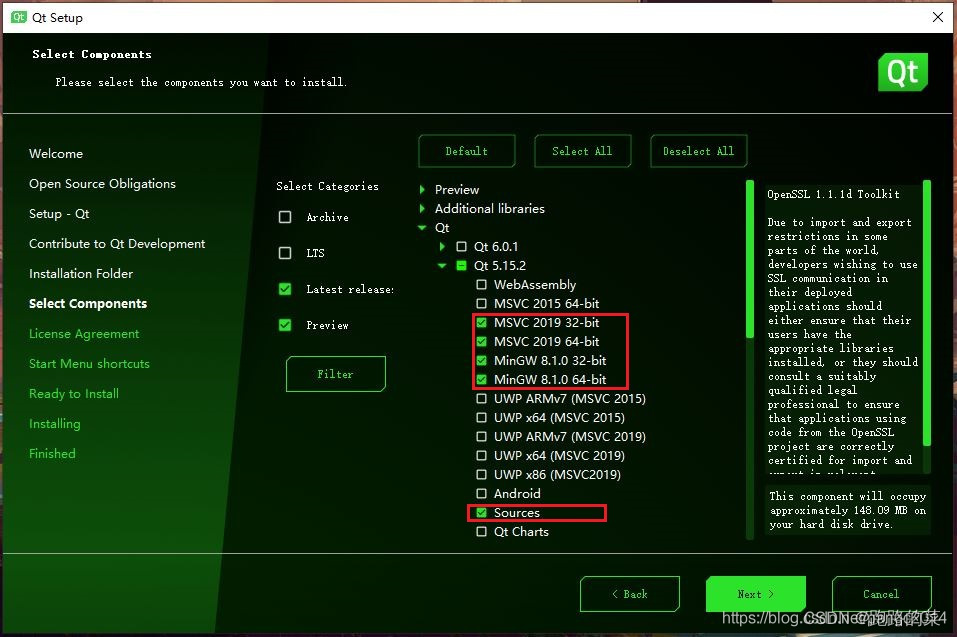Check UWP x64 (MSVC 2015) component

[482, 417]
